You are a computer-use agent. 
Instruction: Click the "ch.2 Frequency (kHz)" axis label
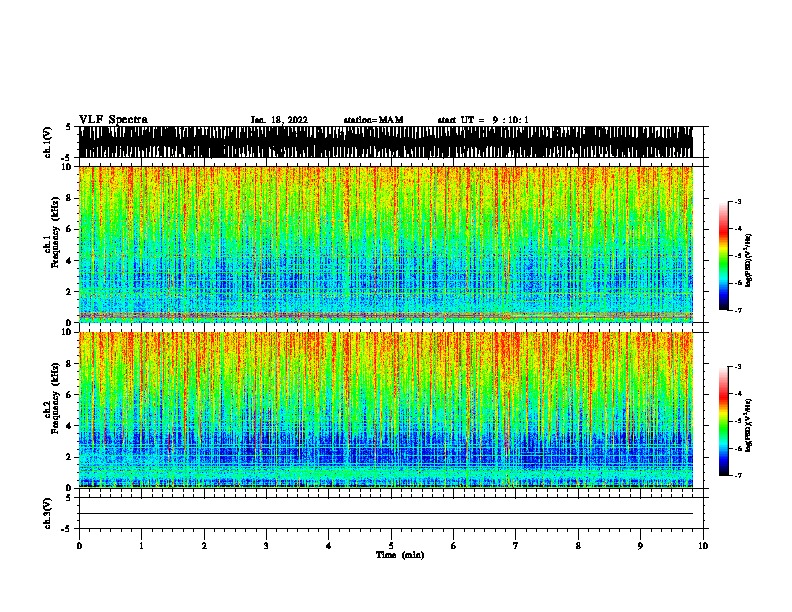(x=51, y=398)
